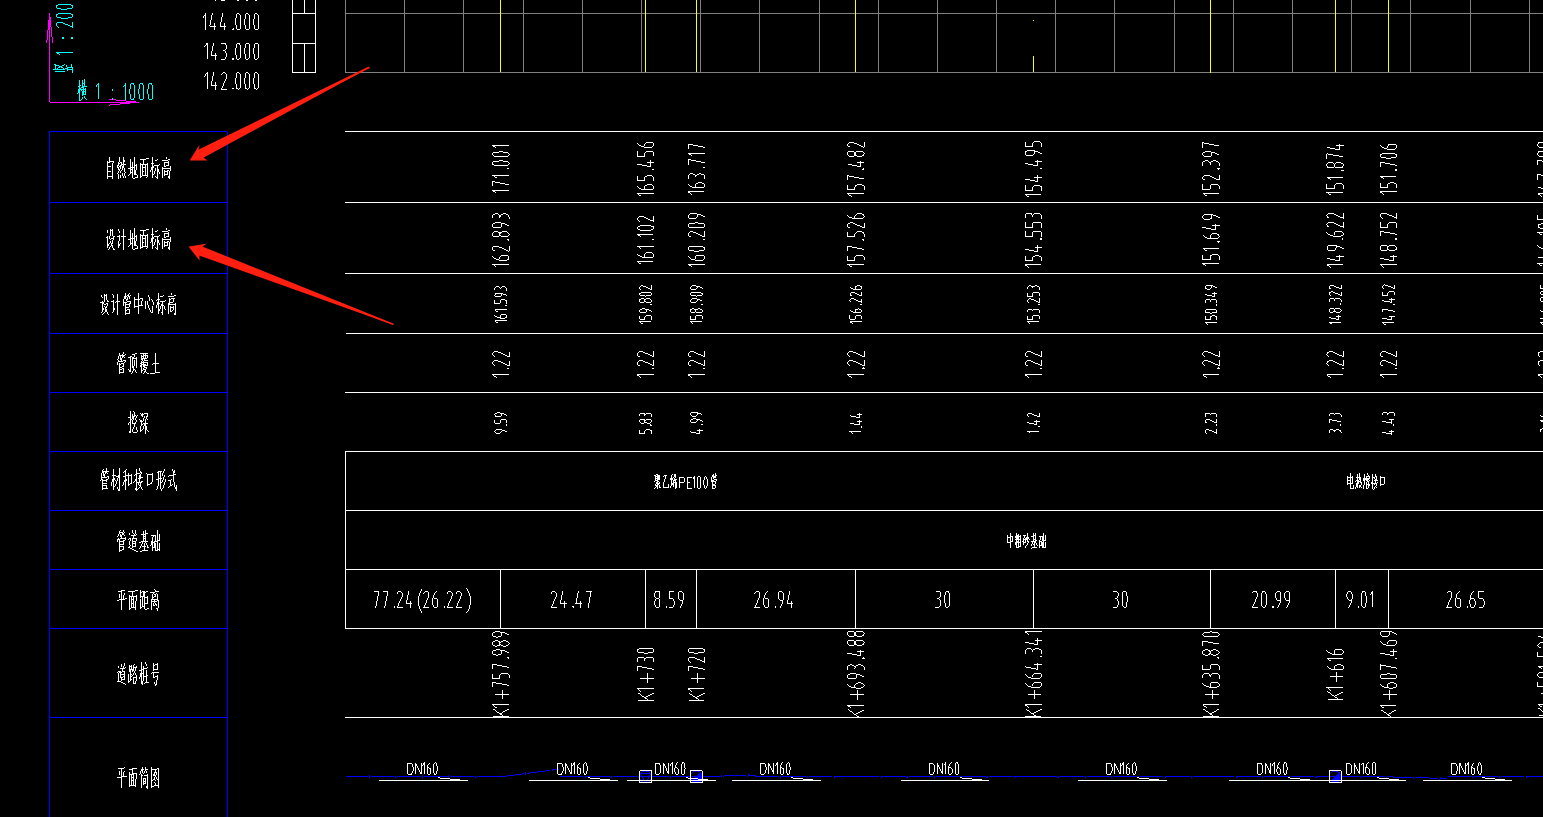Pick stake number K1+607.469

pyautogui.click(x=1389, y=673)
